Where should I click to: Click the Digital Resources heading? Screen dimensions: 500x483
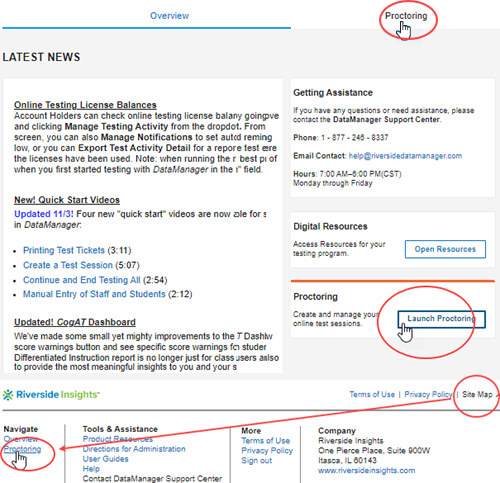pyautogui.click(x=330, y=226)
